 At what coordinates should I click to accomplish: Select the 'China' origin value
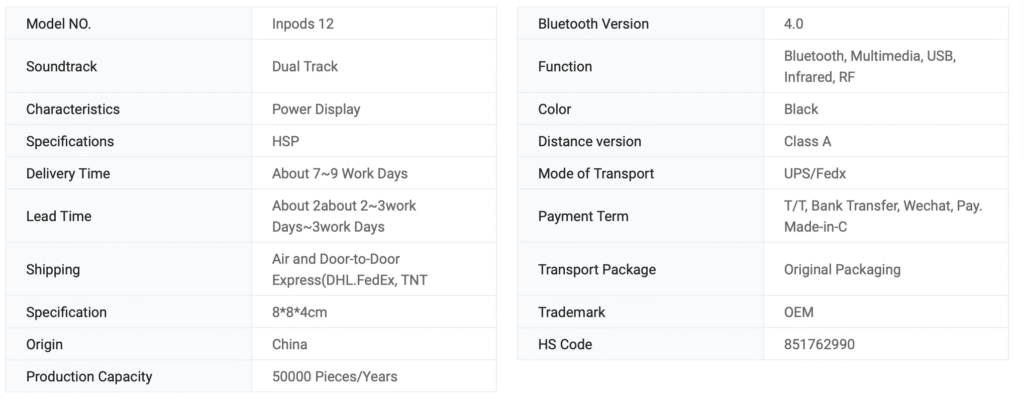click(290, 344)
